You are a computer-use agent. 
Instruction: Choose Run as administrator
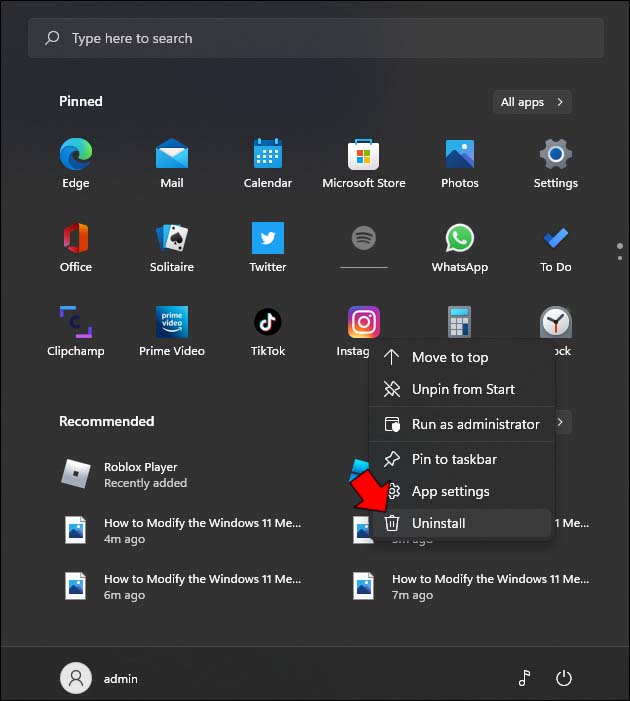pos(462,424)
